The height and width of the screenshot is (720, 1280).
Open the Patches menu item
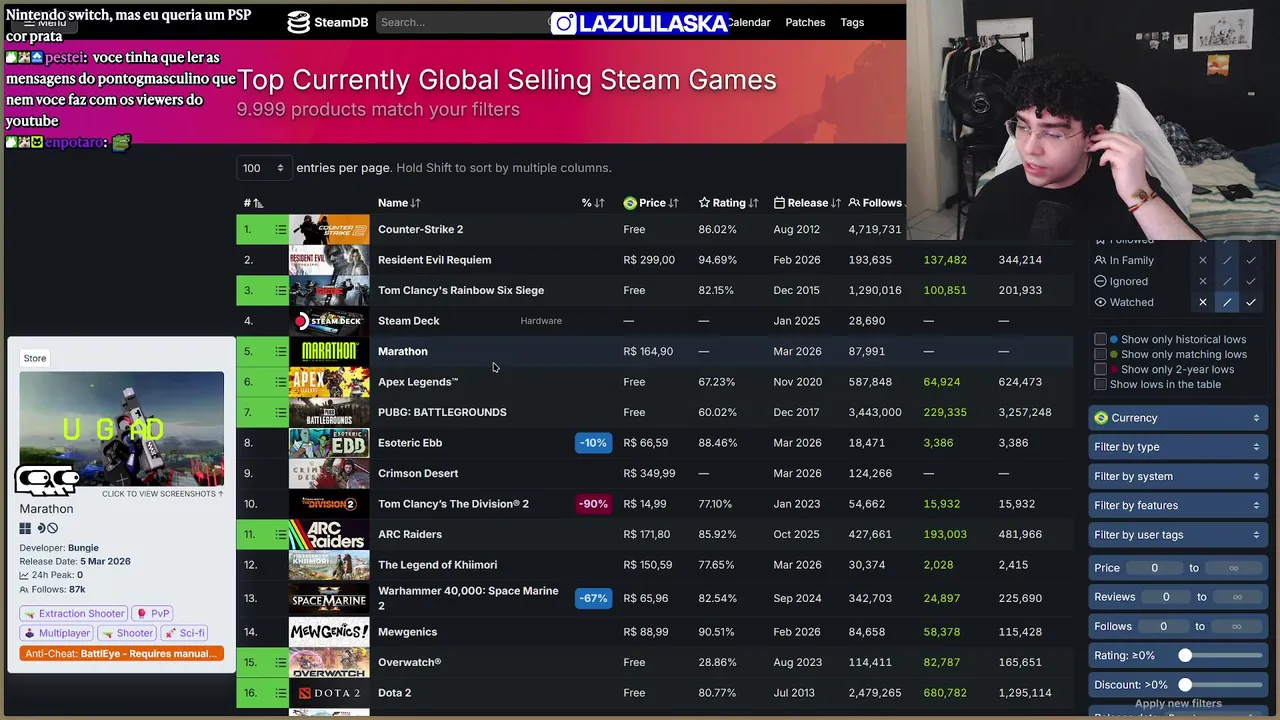[805, 22]
